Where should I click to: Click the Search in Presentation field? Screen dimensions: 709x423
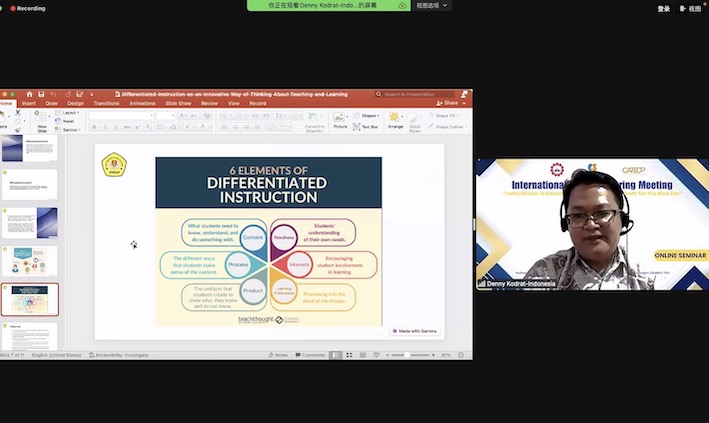pyautogui.click(x=415, y=94)
